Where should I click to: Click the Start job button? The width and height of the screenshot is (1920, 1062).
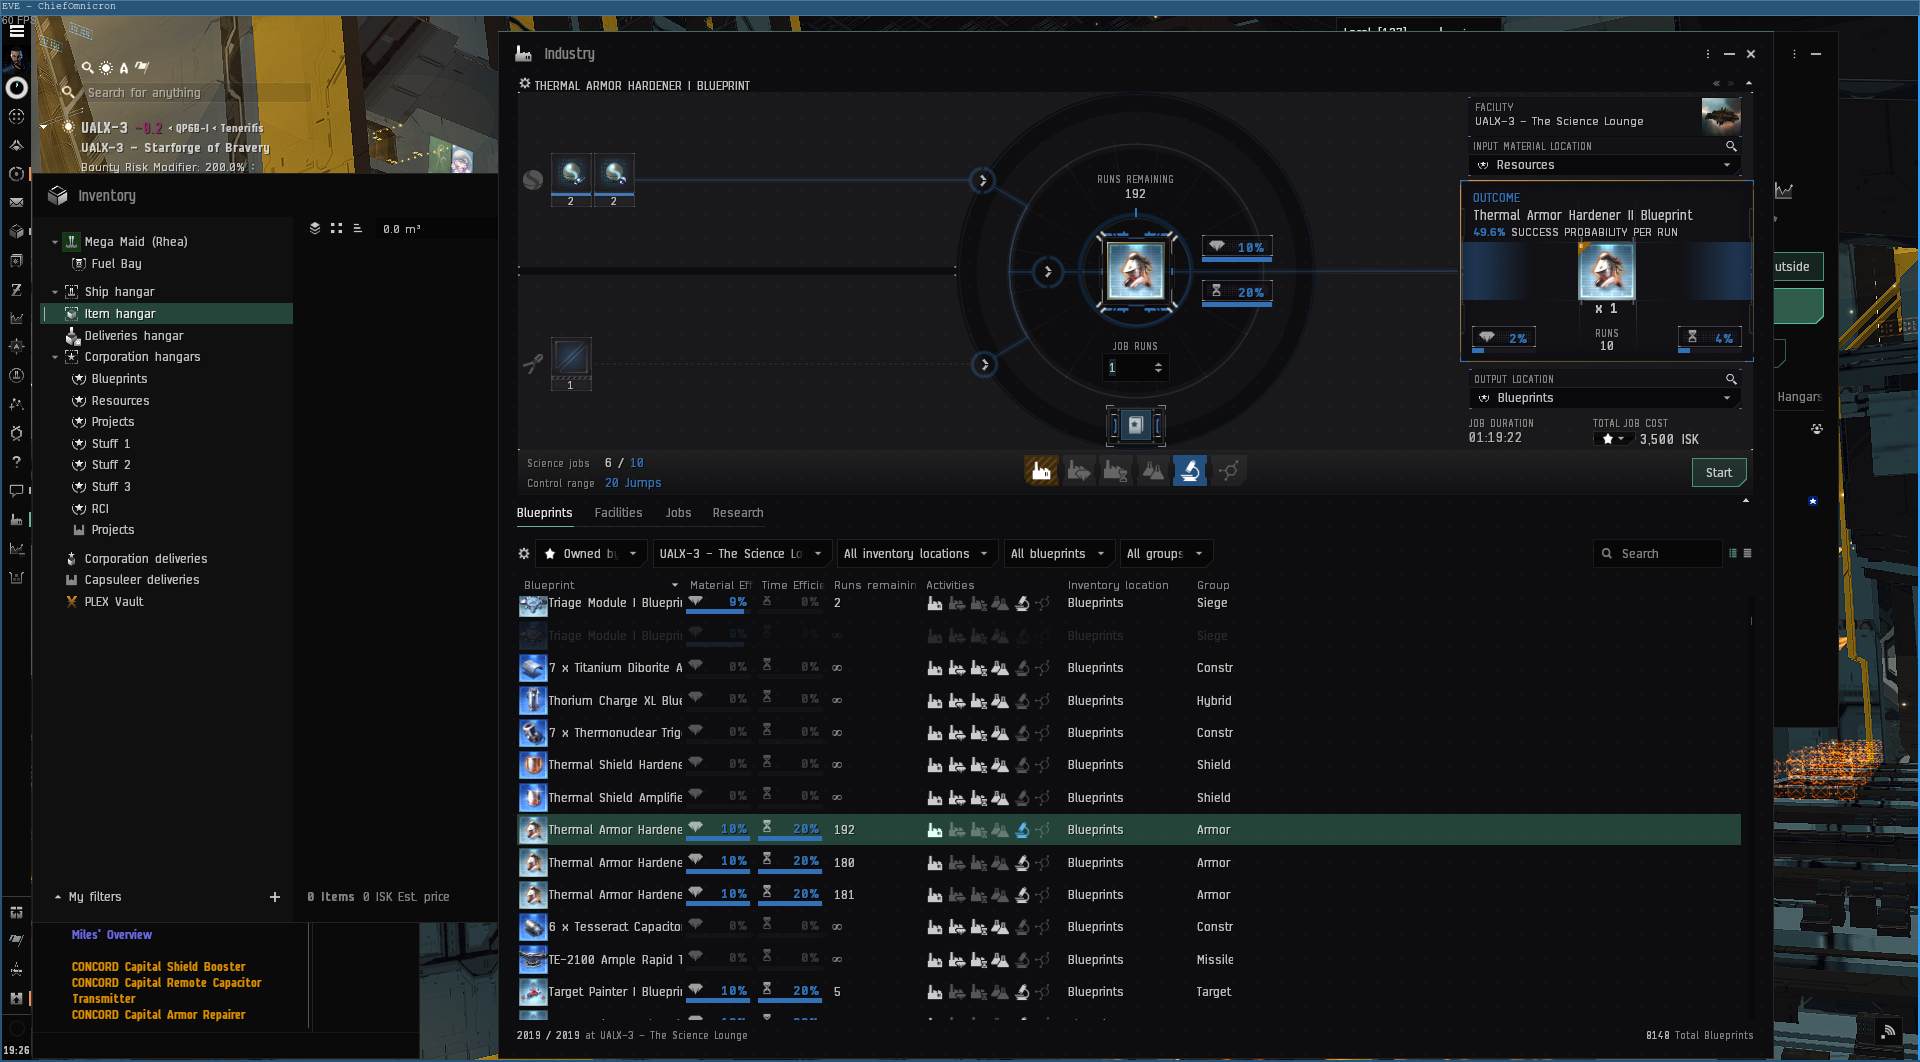1718,473
